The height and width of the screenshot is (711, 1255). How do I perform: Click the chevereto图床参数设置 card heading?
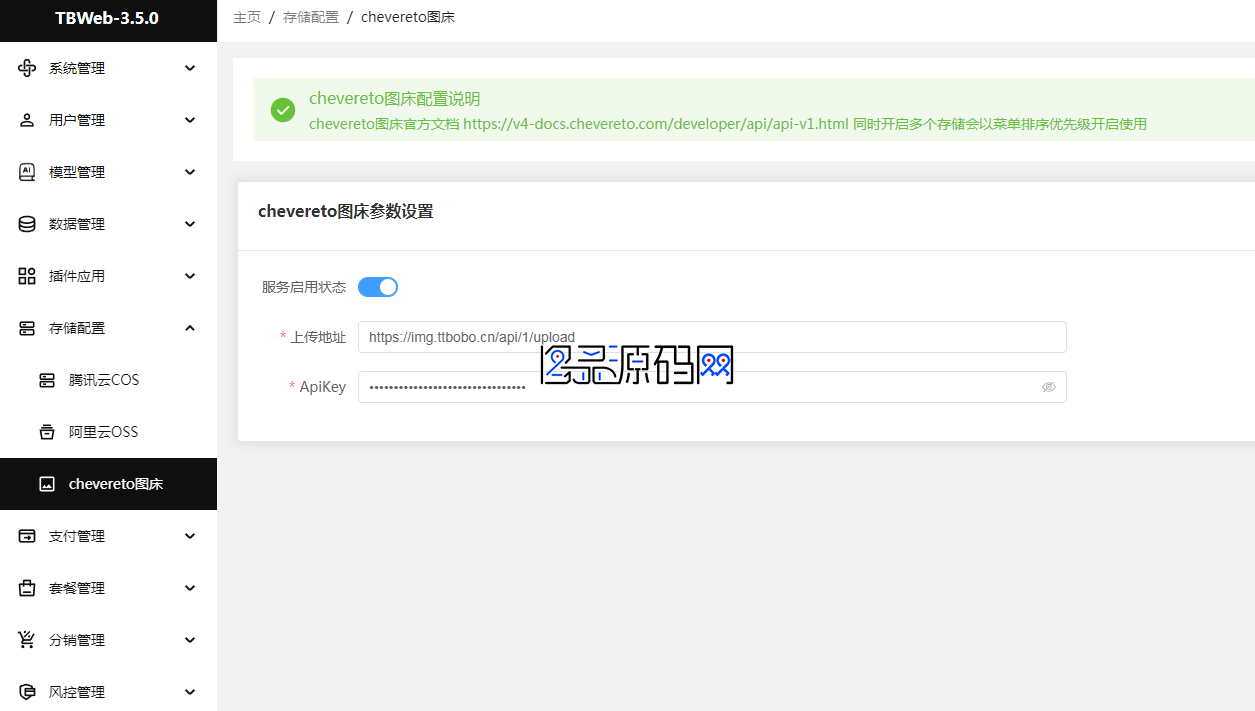tap(346, 211)
